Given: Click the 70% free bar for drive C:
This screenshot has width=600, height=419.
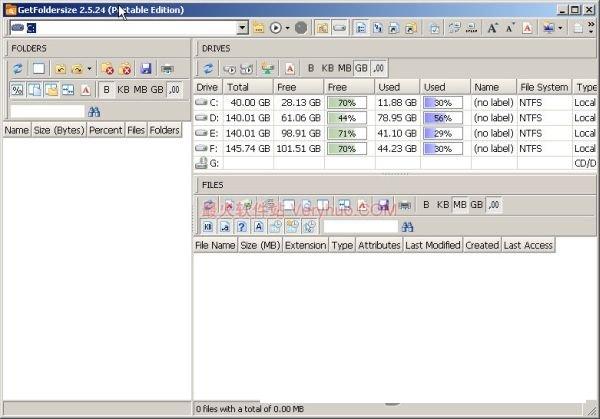Looking at the screenshot, I should point(346,102).
